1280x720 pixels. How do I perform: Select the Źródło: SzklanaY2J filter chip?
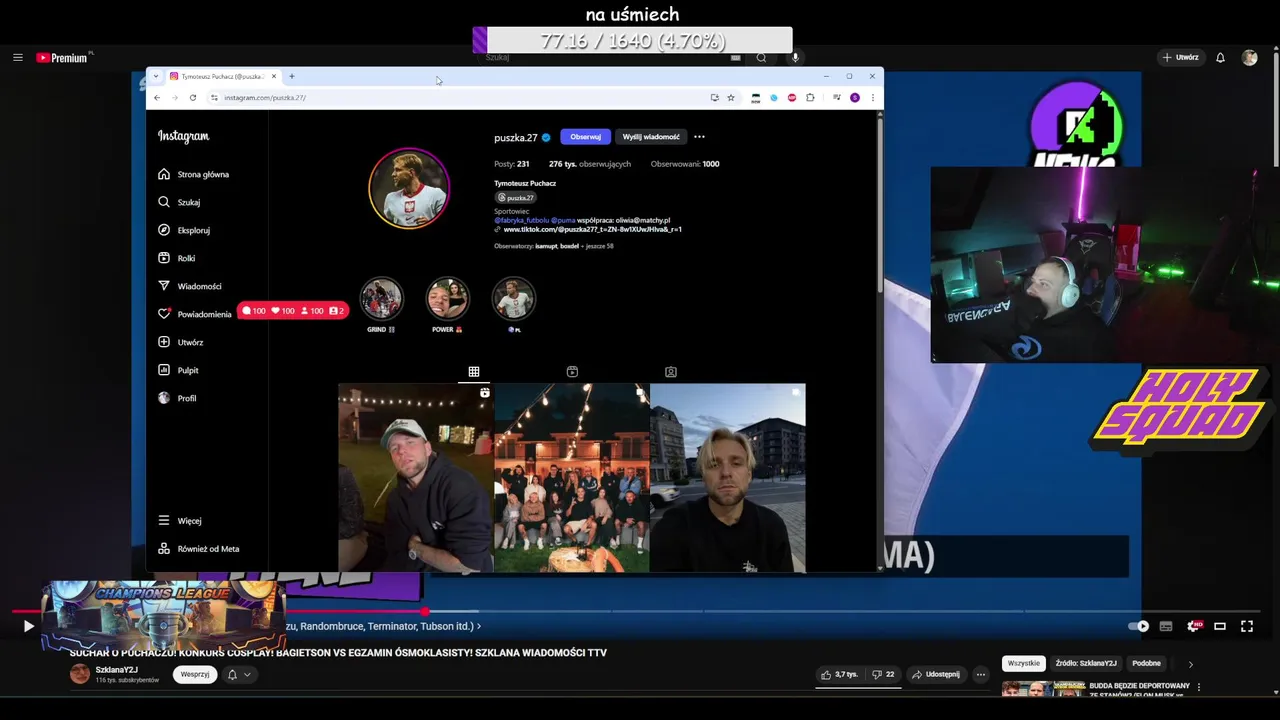tap(1086, 663)
